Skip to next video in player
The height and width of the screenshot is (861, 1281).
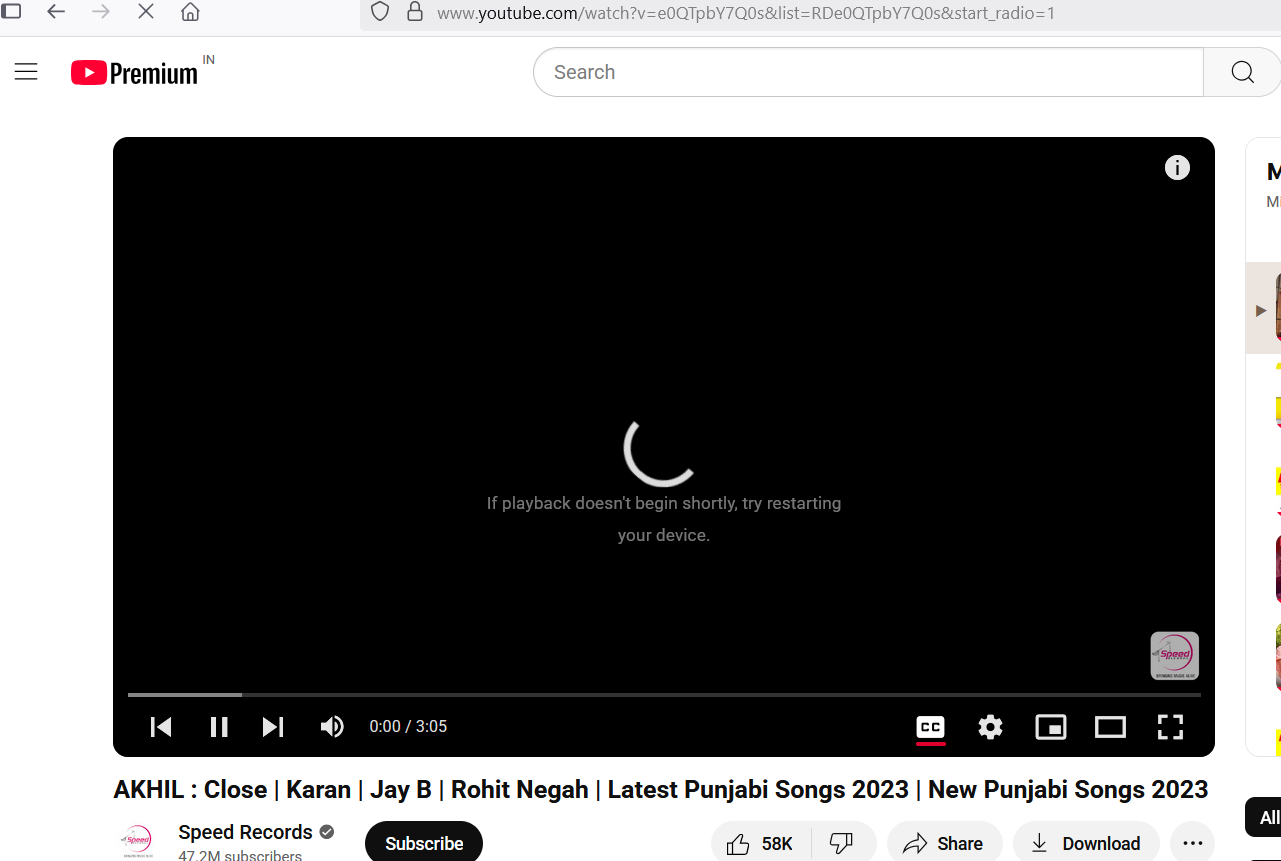(273, 727)
